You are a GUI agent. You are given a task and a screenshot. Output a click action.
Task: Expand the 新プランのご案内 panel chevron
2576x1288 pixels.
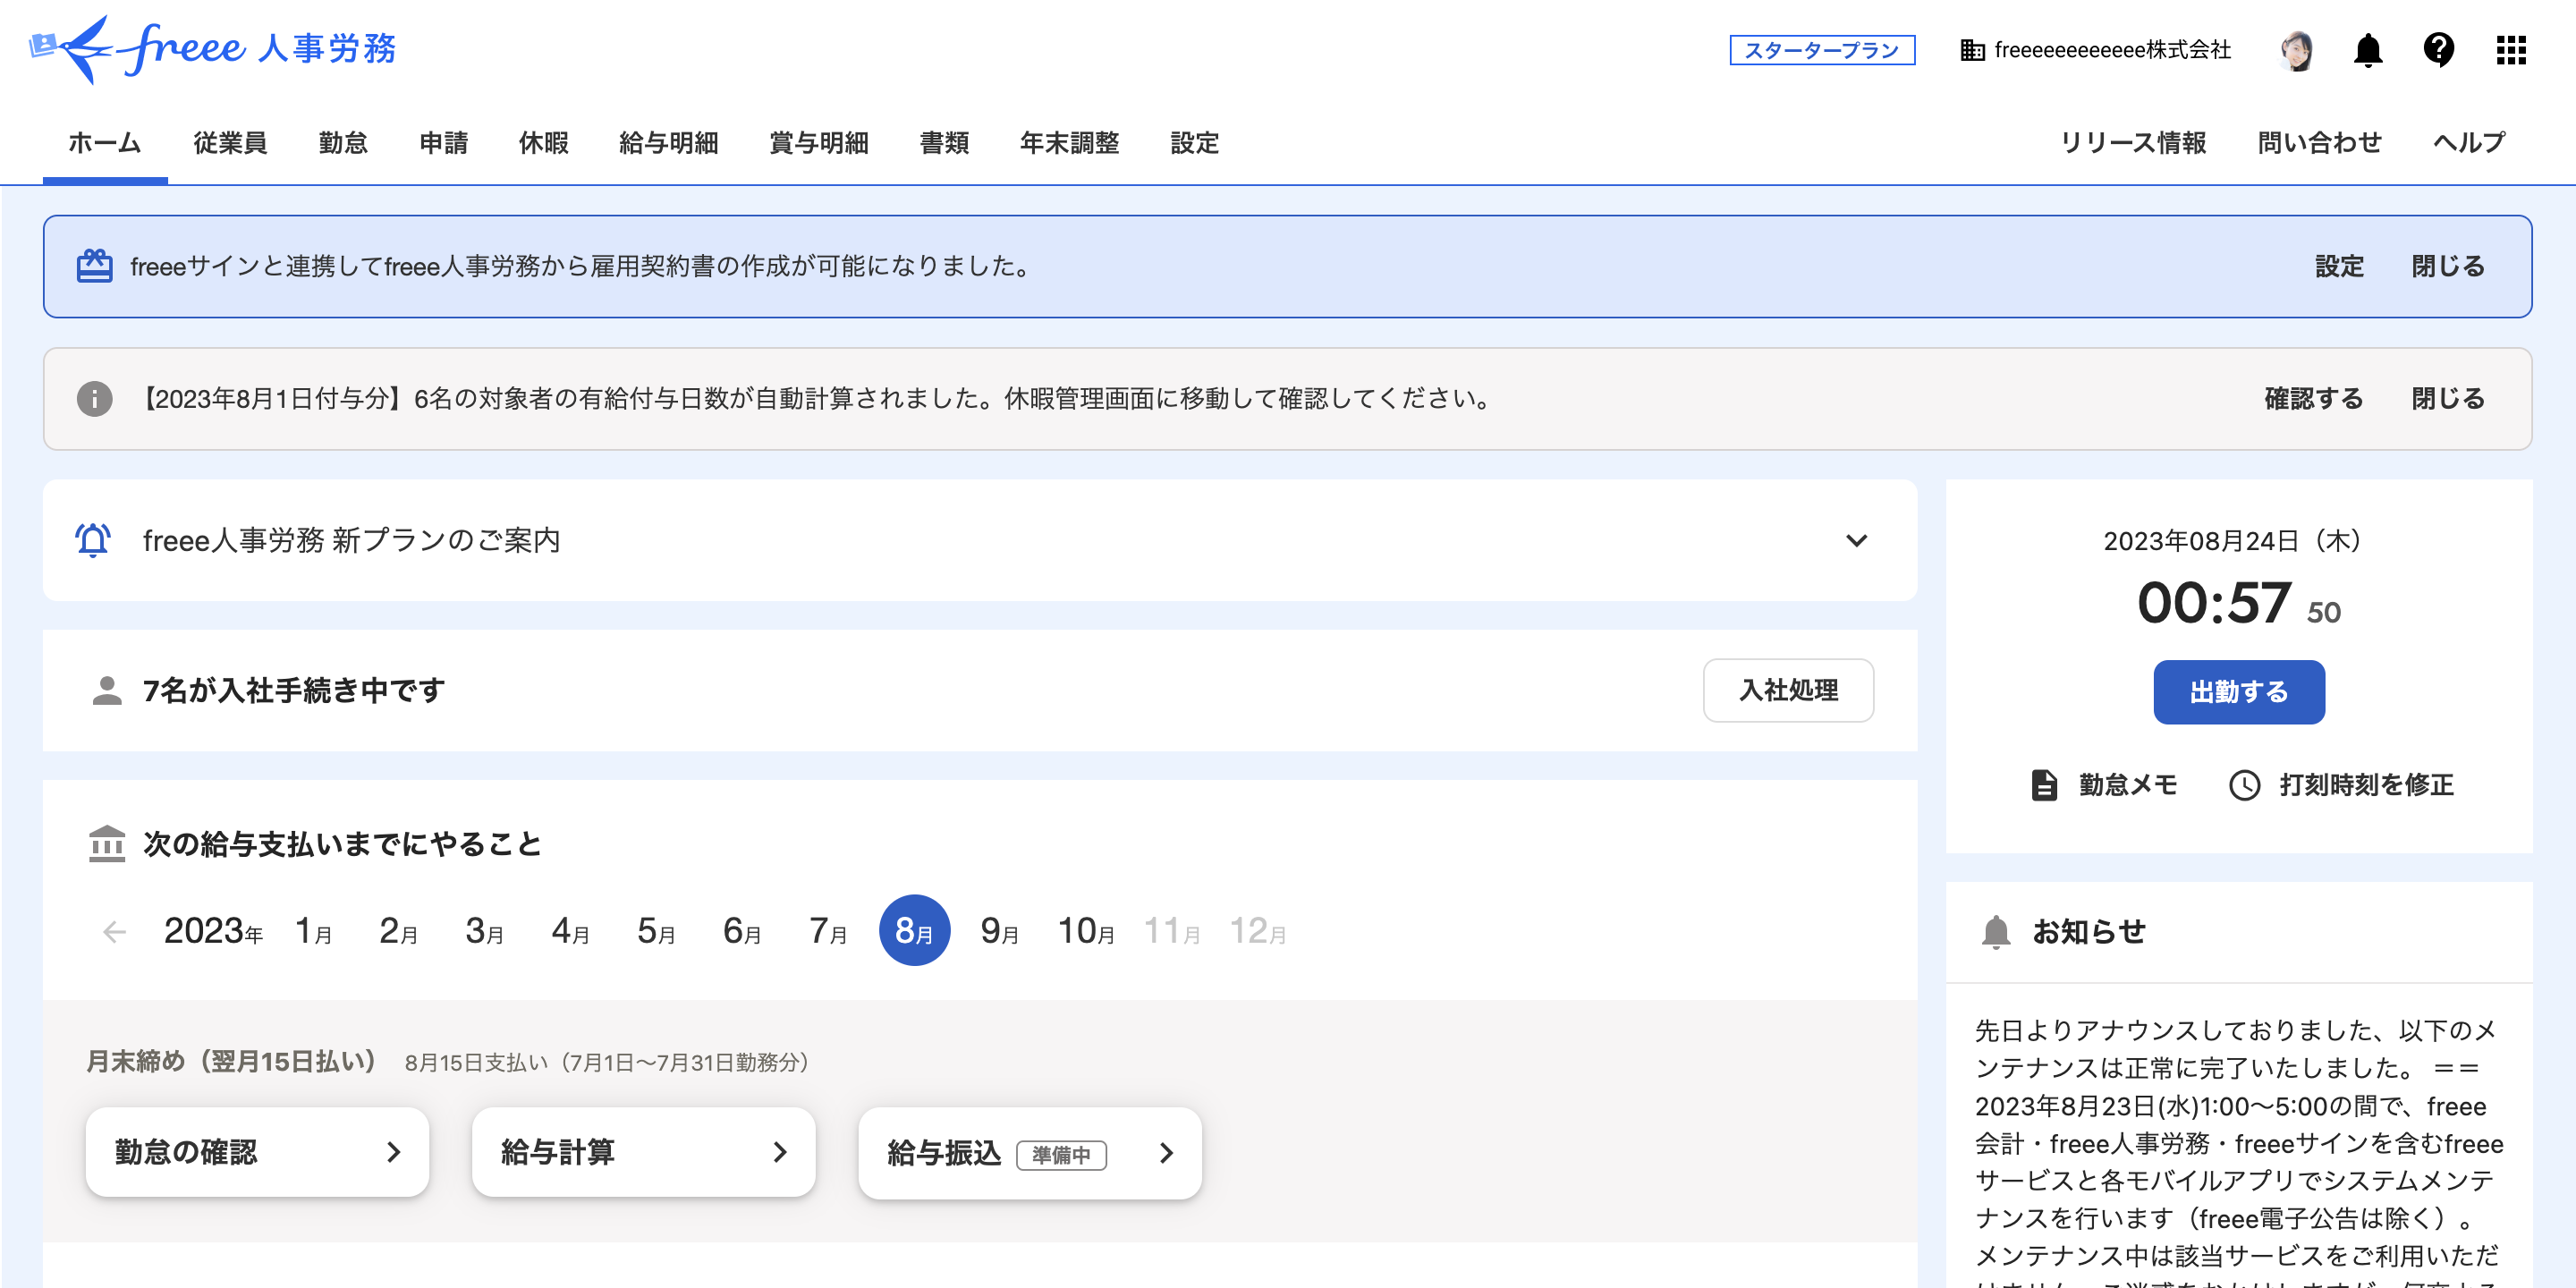[x=1856, y=541]
